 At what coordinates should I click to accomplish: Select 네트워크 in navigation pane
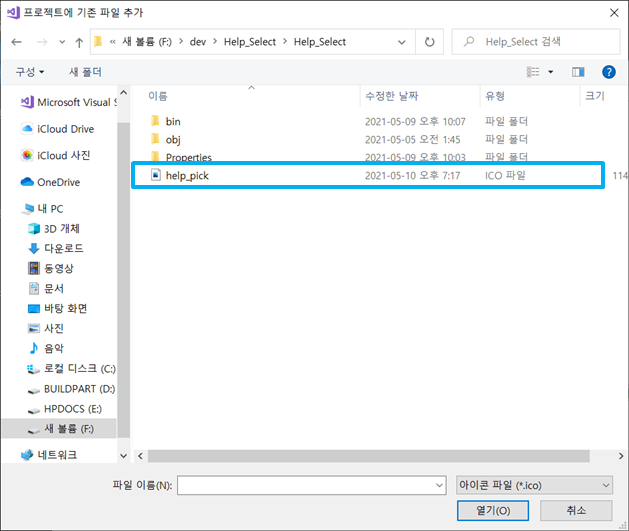[x=49, y=455]
